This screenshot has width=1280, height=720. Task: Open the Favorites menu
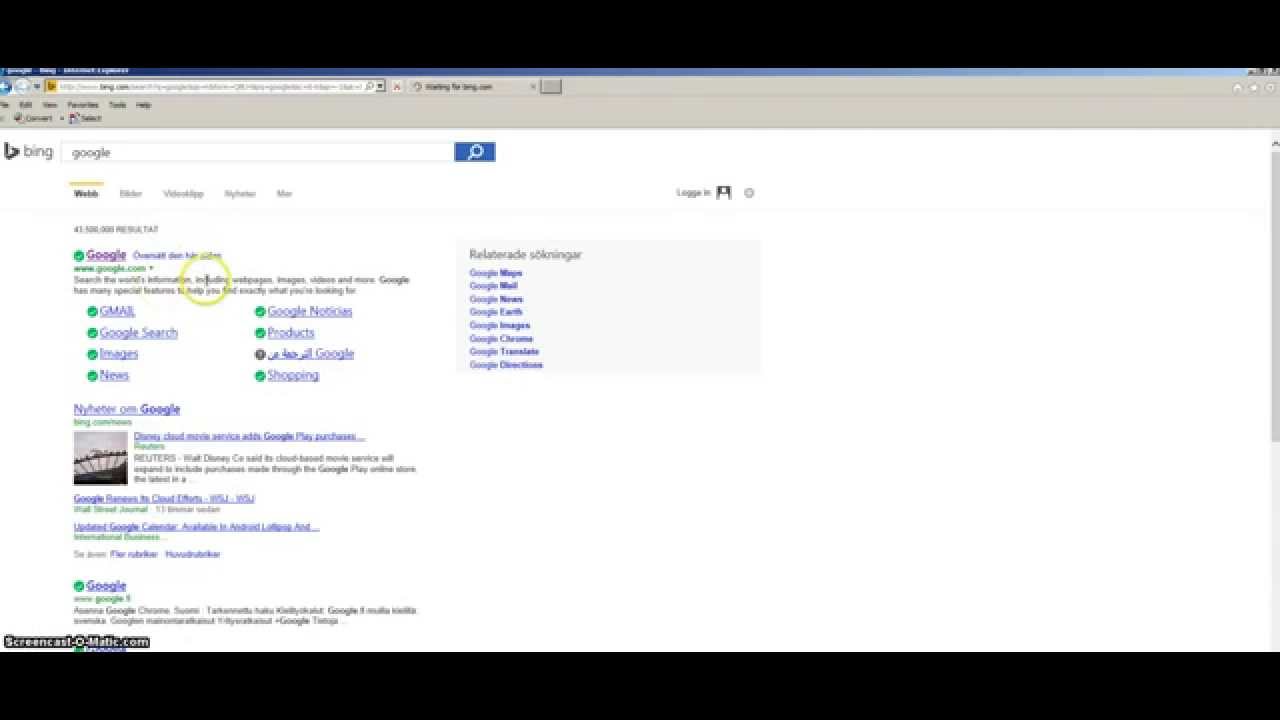point(83,105)
